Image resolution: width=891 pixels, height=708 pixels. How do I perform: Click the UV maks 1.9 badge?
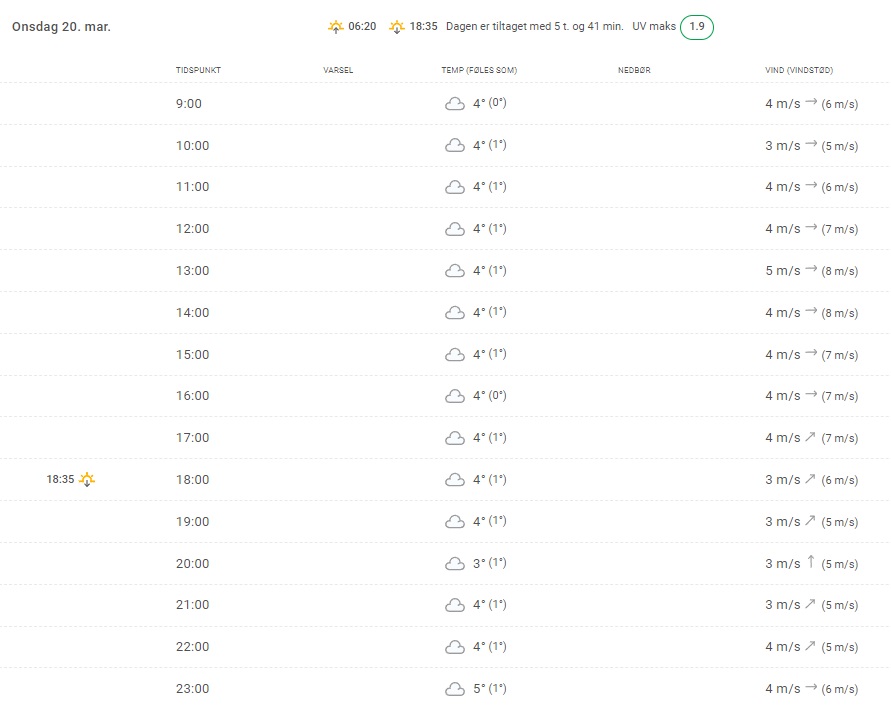click(697, 27)
